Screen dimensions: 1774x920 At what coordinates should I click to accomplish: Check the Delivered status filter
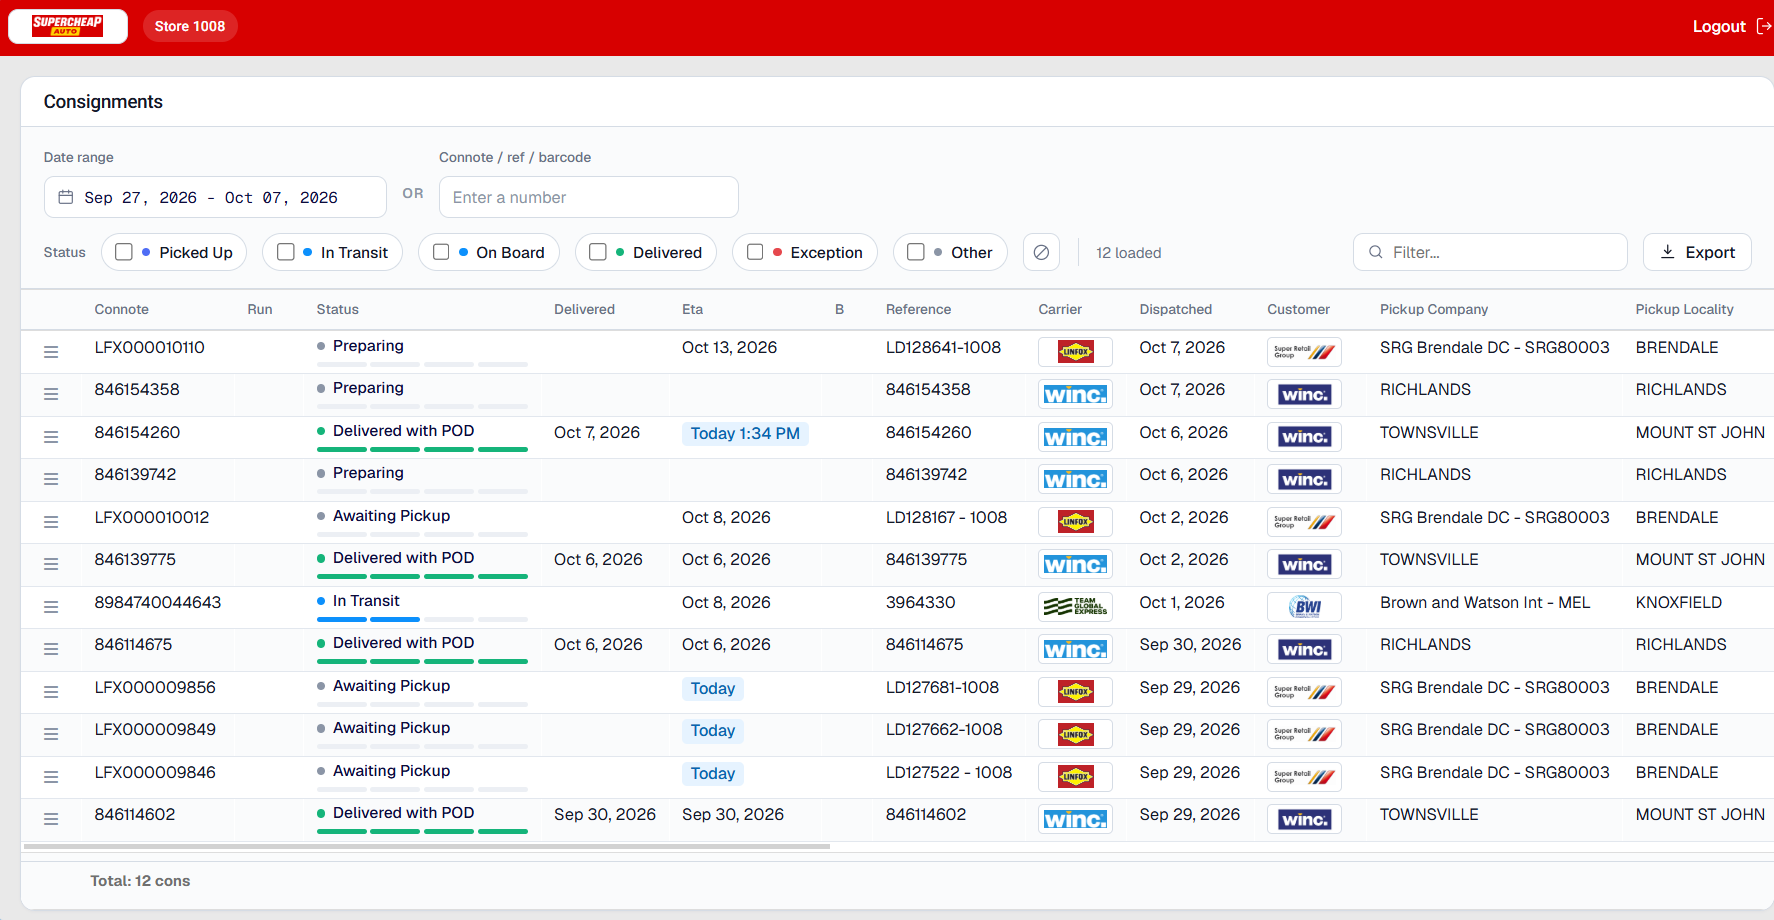coord(598,252)
